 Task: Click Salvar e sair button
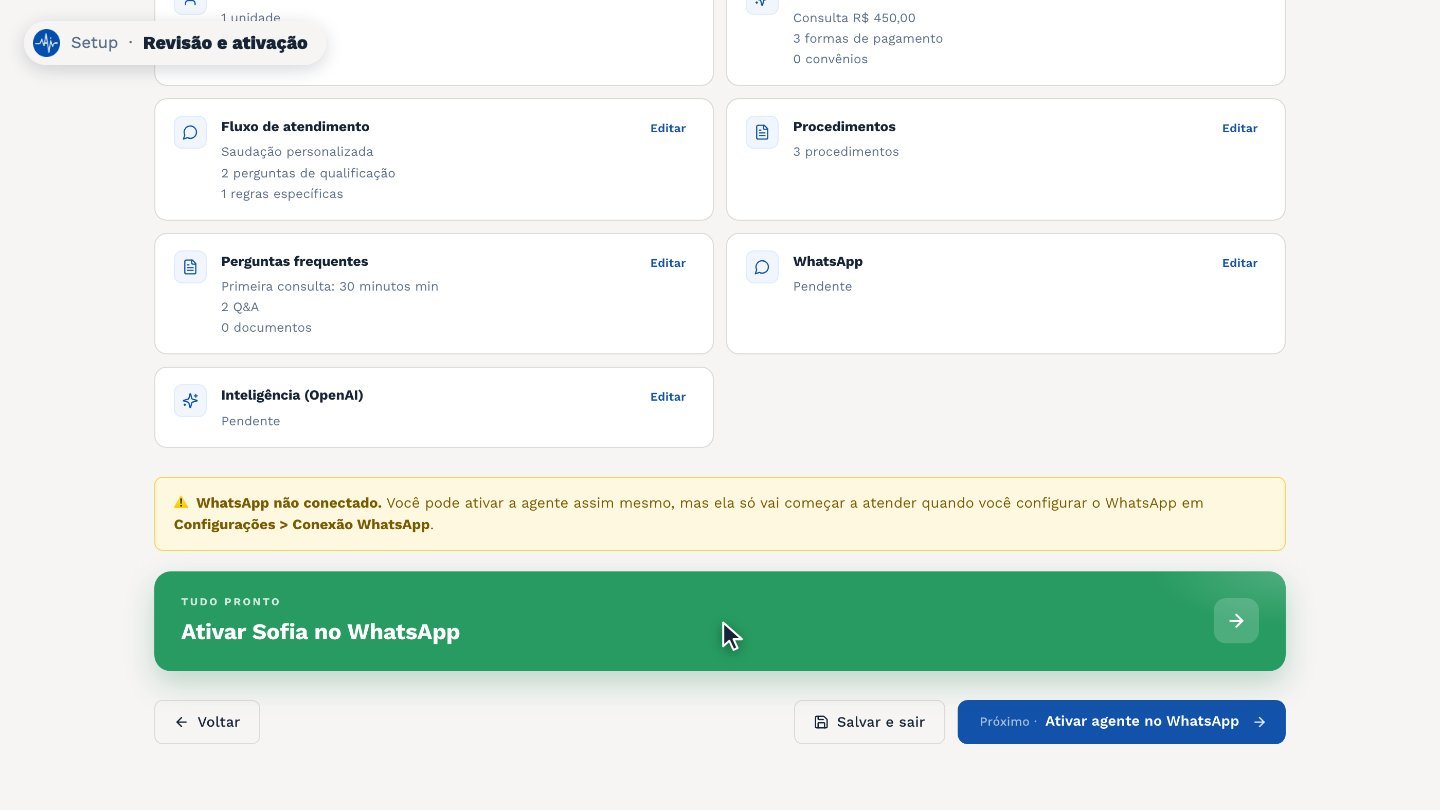869,722
